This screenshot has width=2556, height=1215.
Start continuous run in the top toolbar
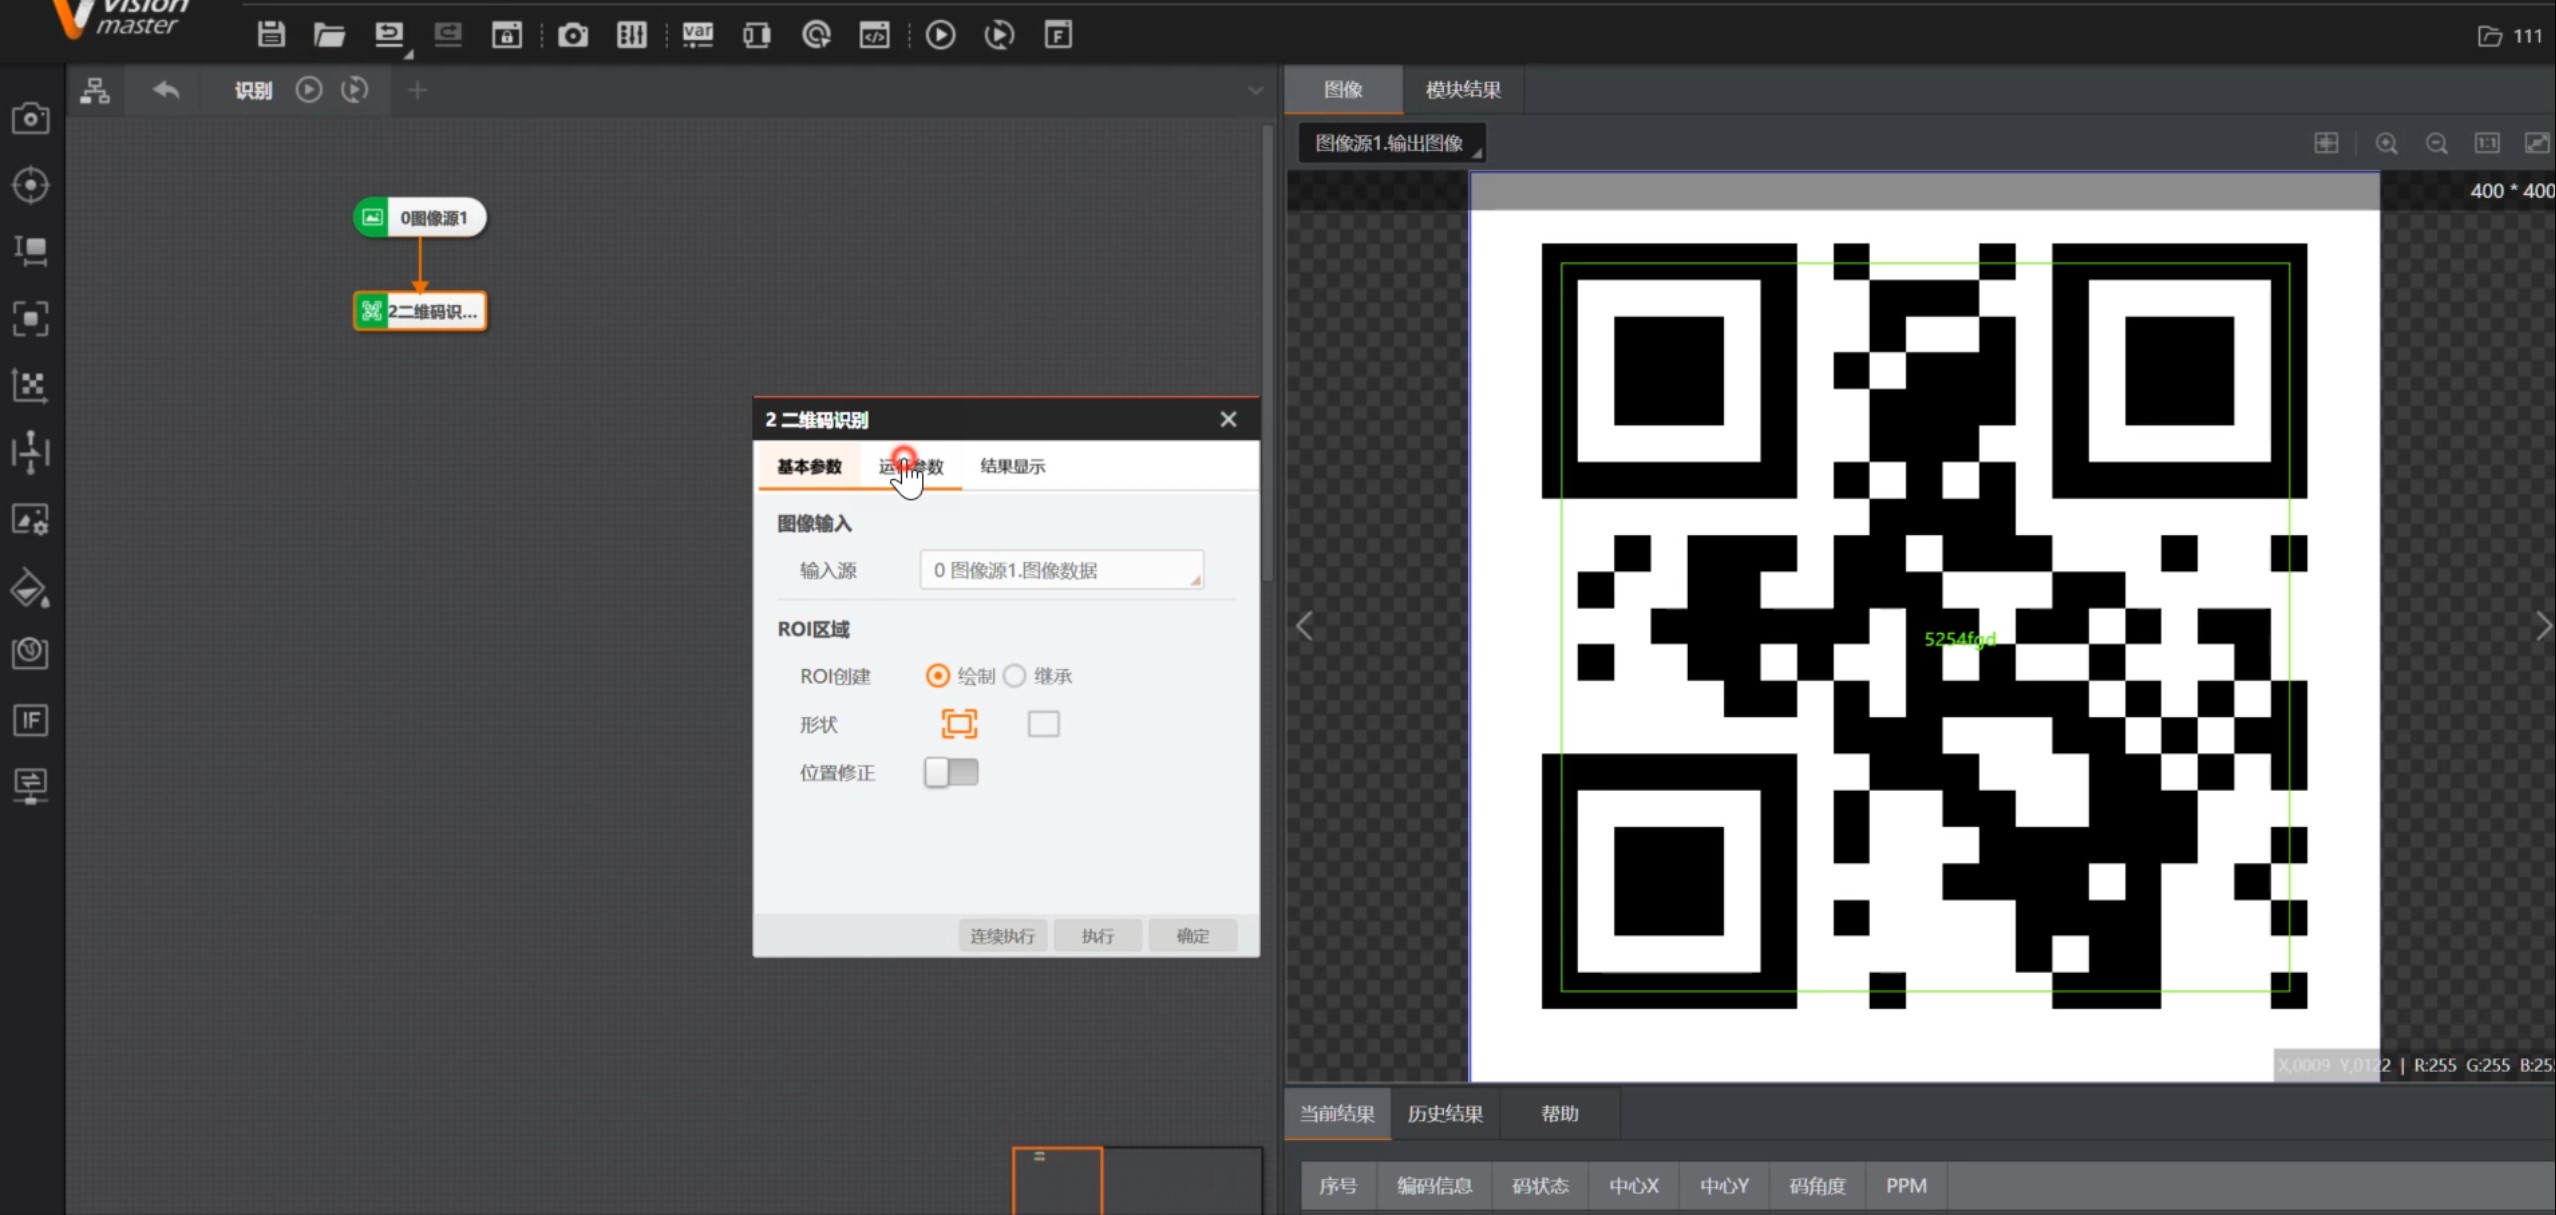pos(999,35)
